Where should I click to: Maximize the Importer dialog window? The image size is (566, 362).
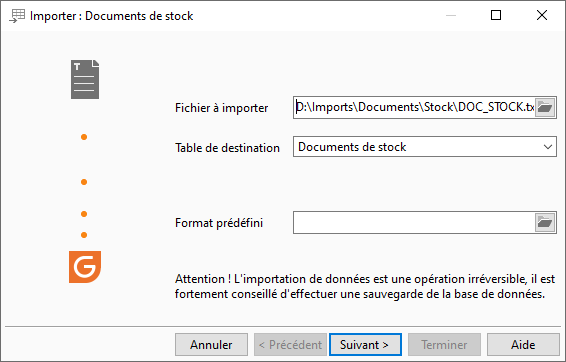tap(496, 15)
